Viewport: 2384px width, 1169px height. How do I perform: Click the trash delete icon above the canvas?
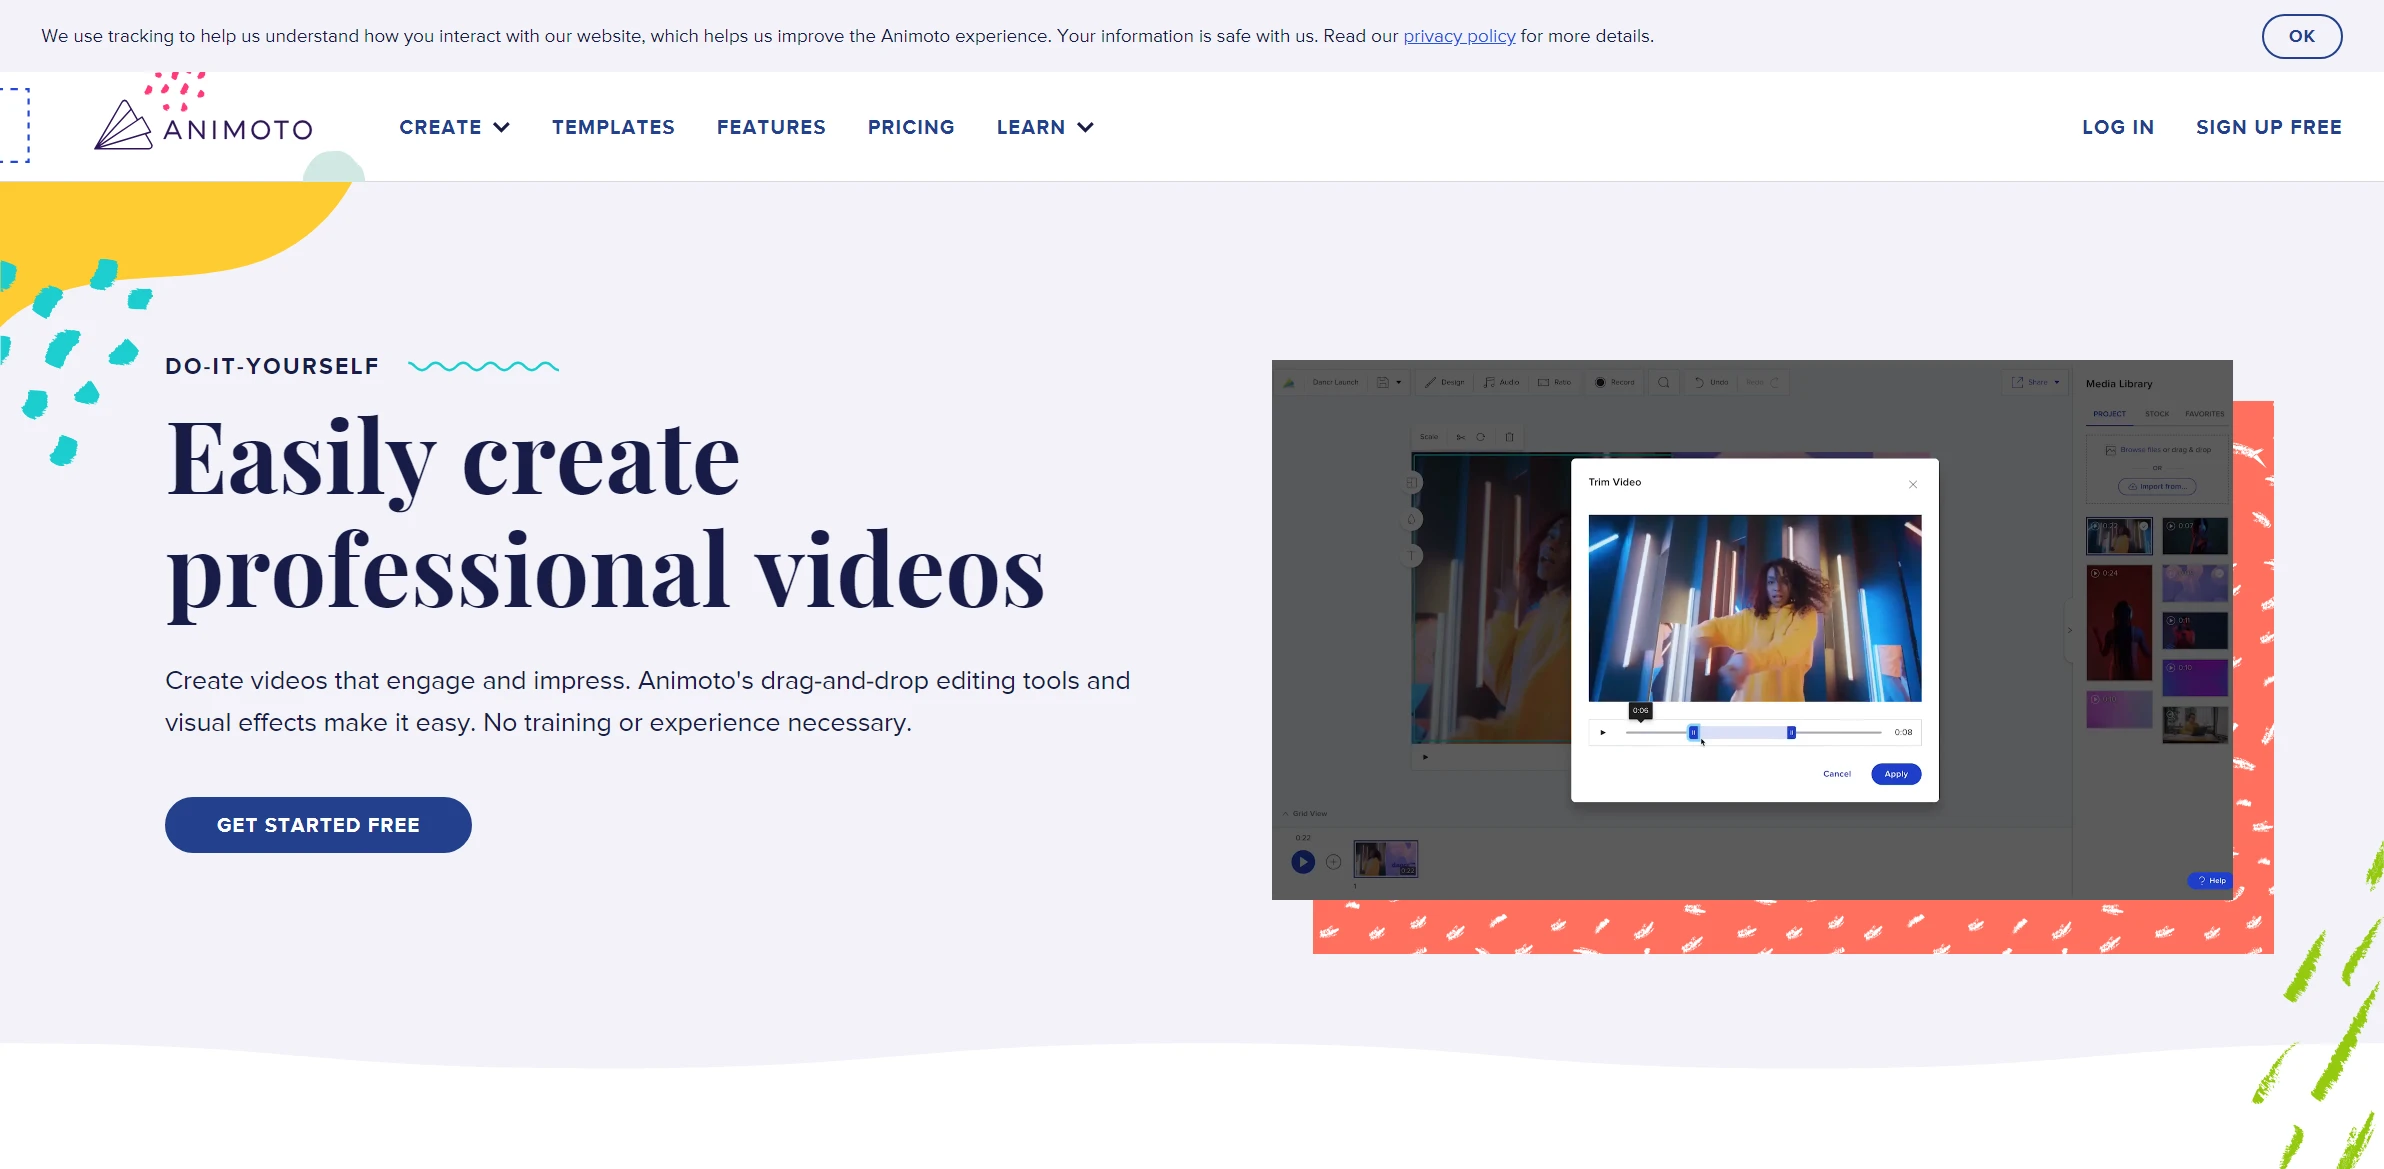pos(1510,437)
